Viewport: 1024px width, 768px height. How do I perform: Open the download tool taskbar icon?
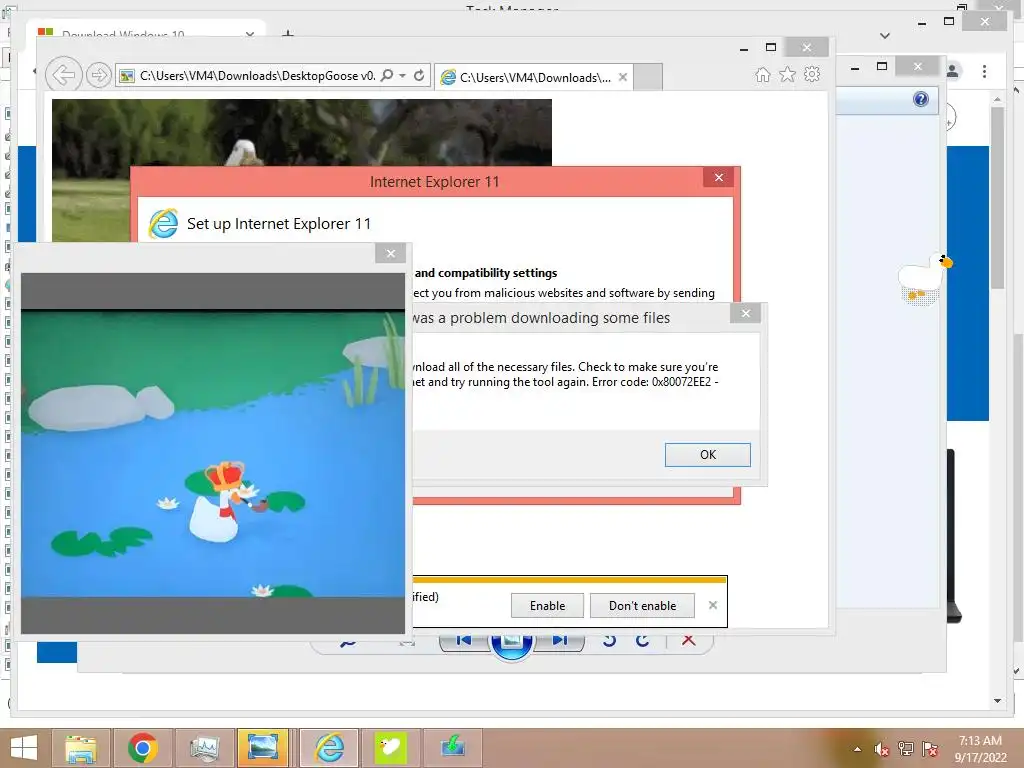[453, 748]
